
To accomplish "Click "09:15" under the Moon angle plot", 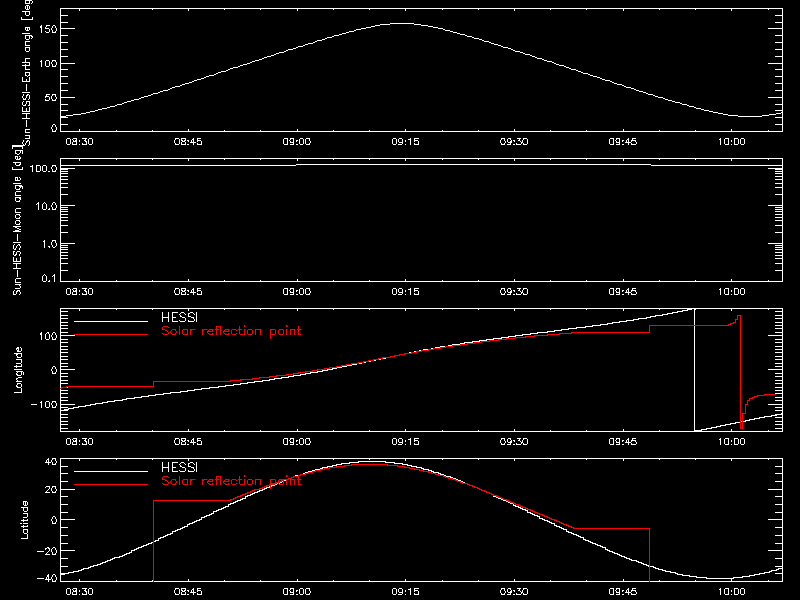I will click(x=406, y=292).
